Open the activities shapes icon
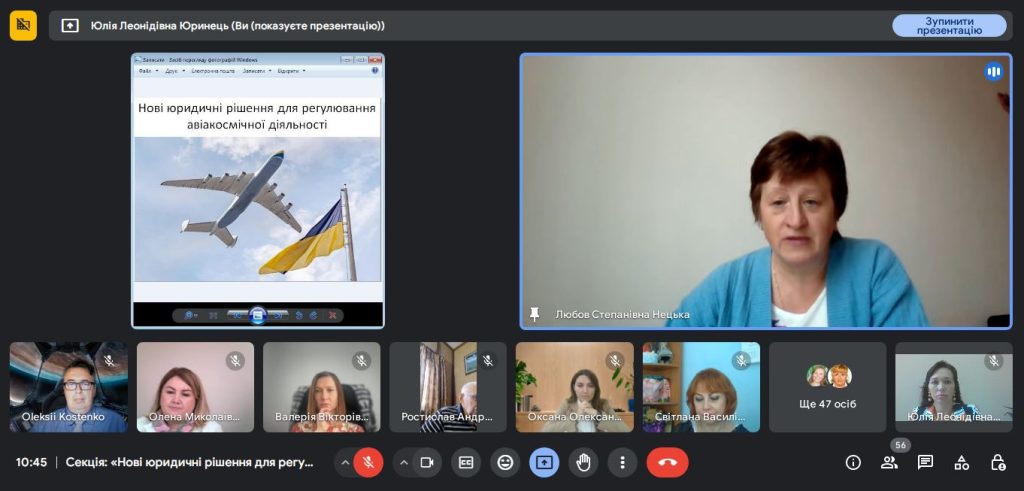 coord(961,462)
